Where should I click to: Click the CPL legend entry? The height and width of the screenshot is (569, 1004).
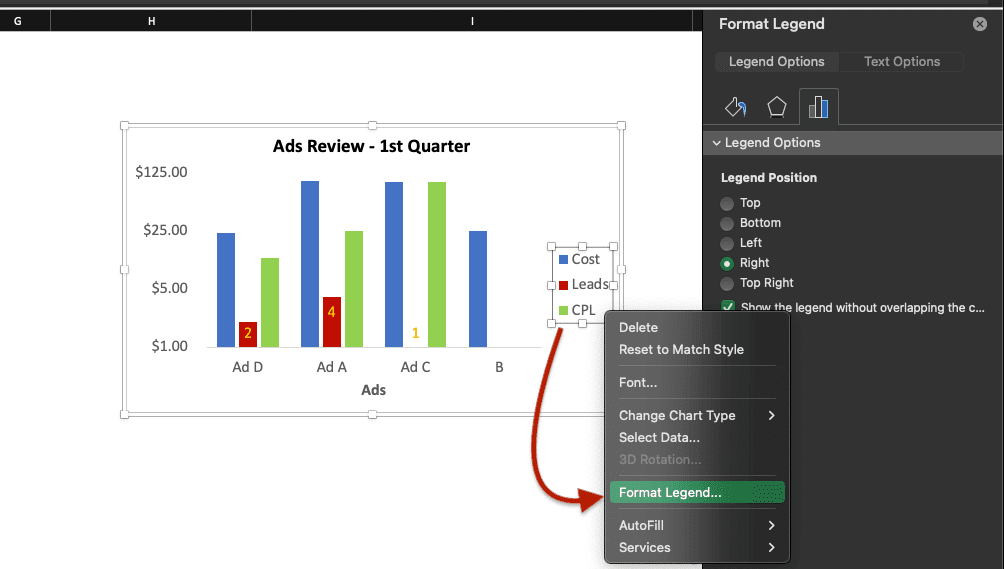(x=578, y=310)
